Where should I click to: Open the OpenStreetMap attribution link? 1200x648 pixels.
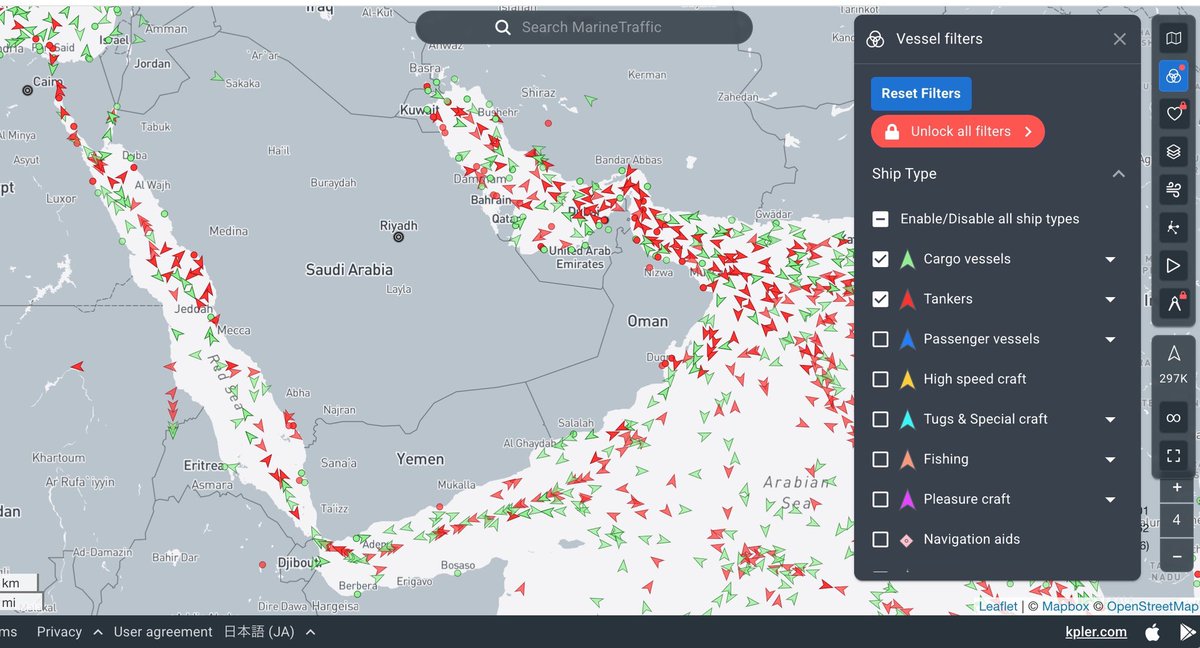(1152, 606)
